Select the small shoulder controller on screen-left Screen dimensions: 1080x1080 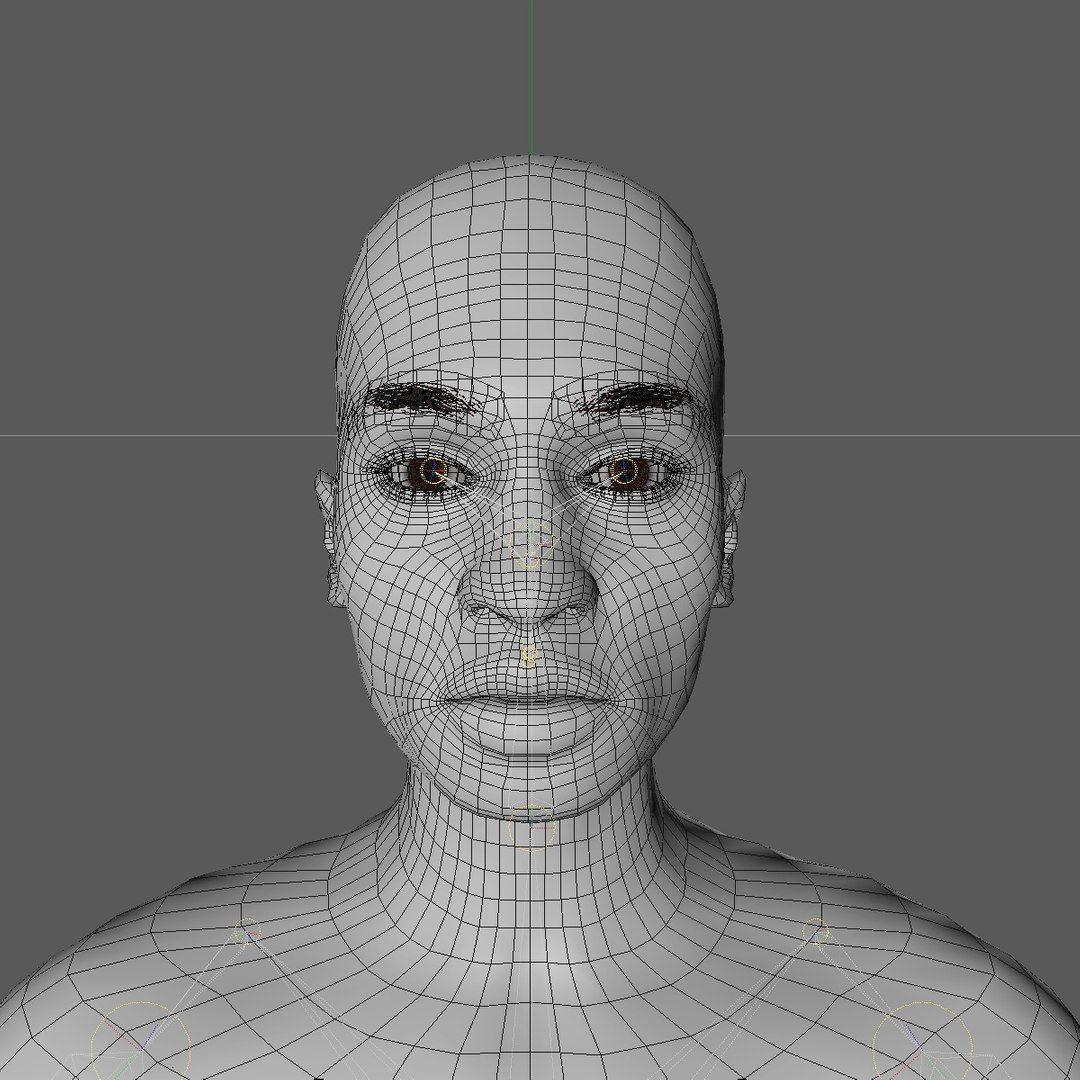[247, 933]
